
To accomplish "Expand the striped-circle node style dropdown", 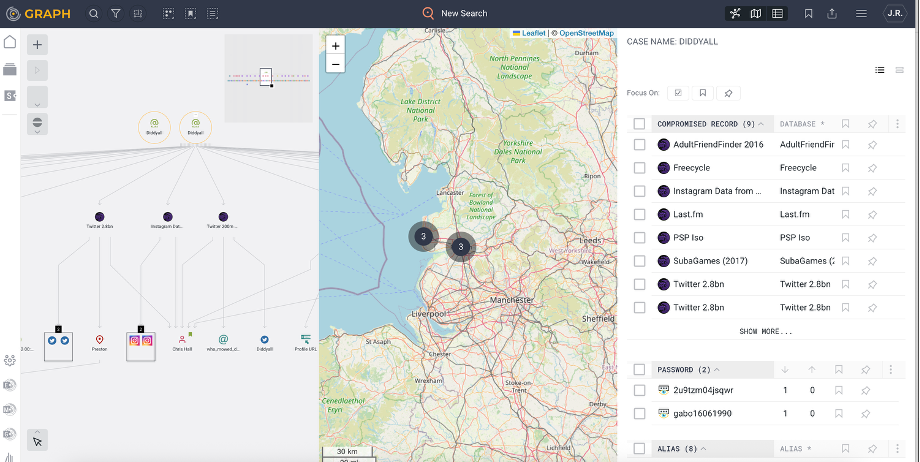I will (x=37, y=124).
